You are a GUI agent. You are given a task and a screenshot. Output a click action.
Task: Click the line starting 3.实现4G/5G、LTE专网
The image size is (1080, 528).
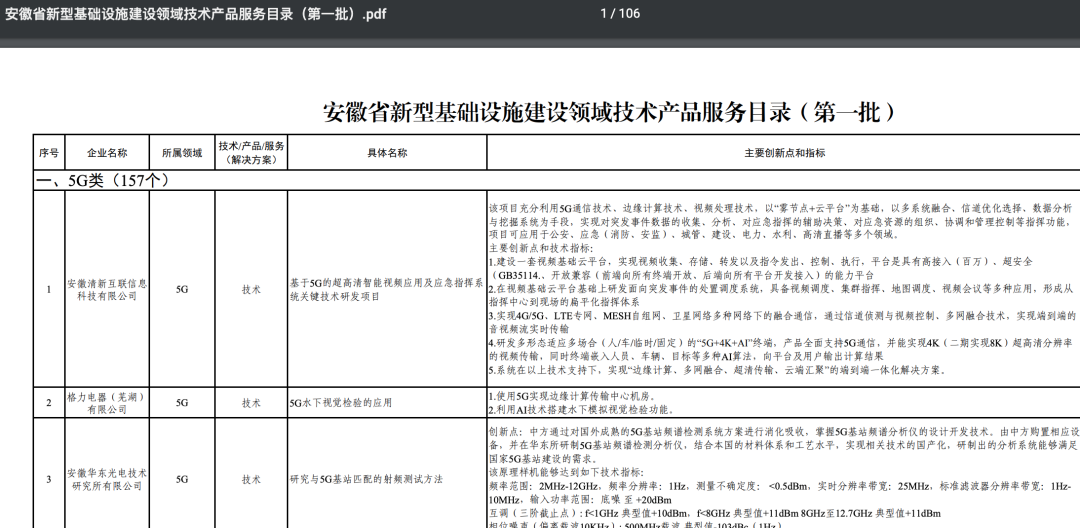[782, 321]
